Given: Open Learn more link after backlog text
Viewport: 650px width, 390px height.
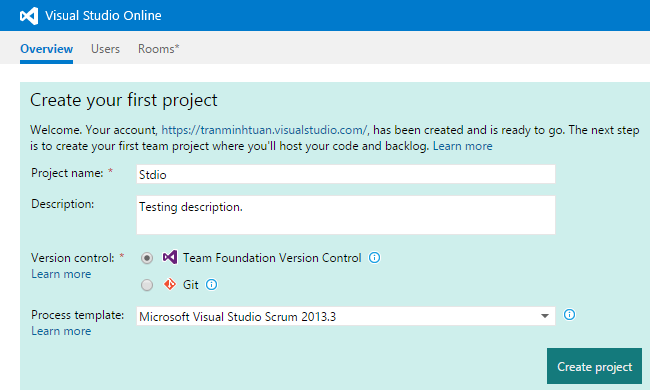Looking at the screenshot, I should (x=463, y=146).
